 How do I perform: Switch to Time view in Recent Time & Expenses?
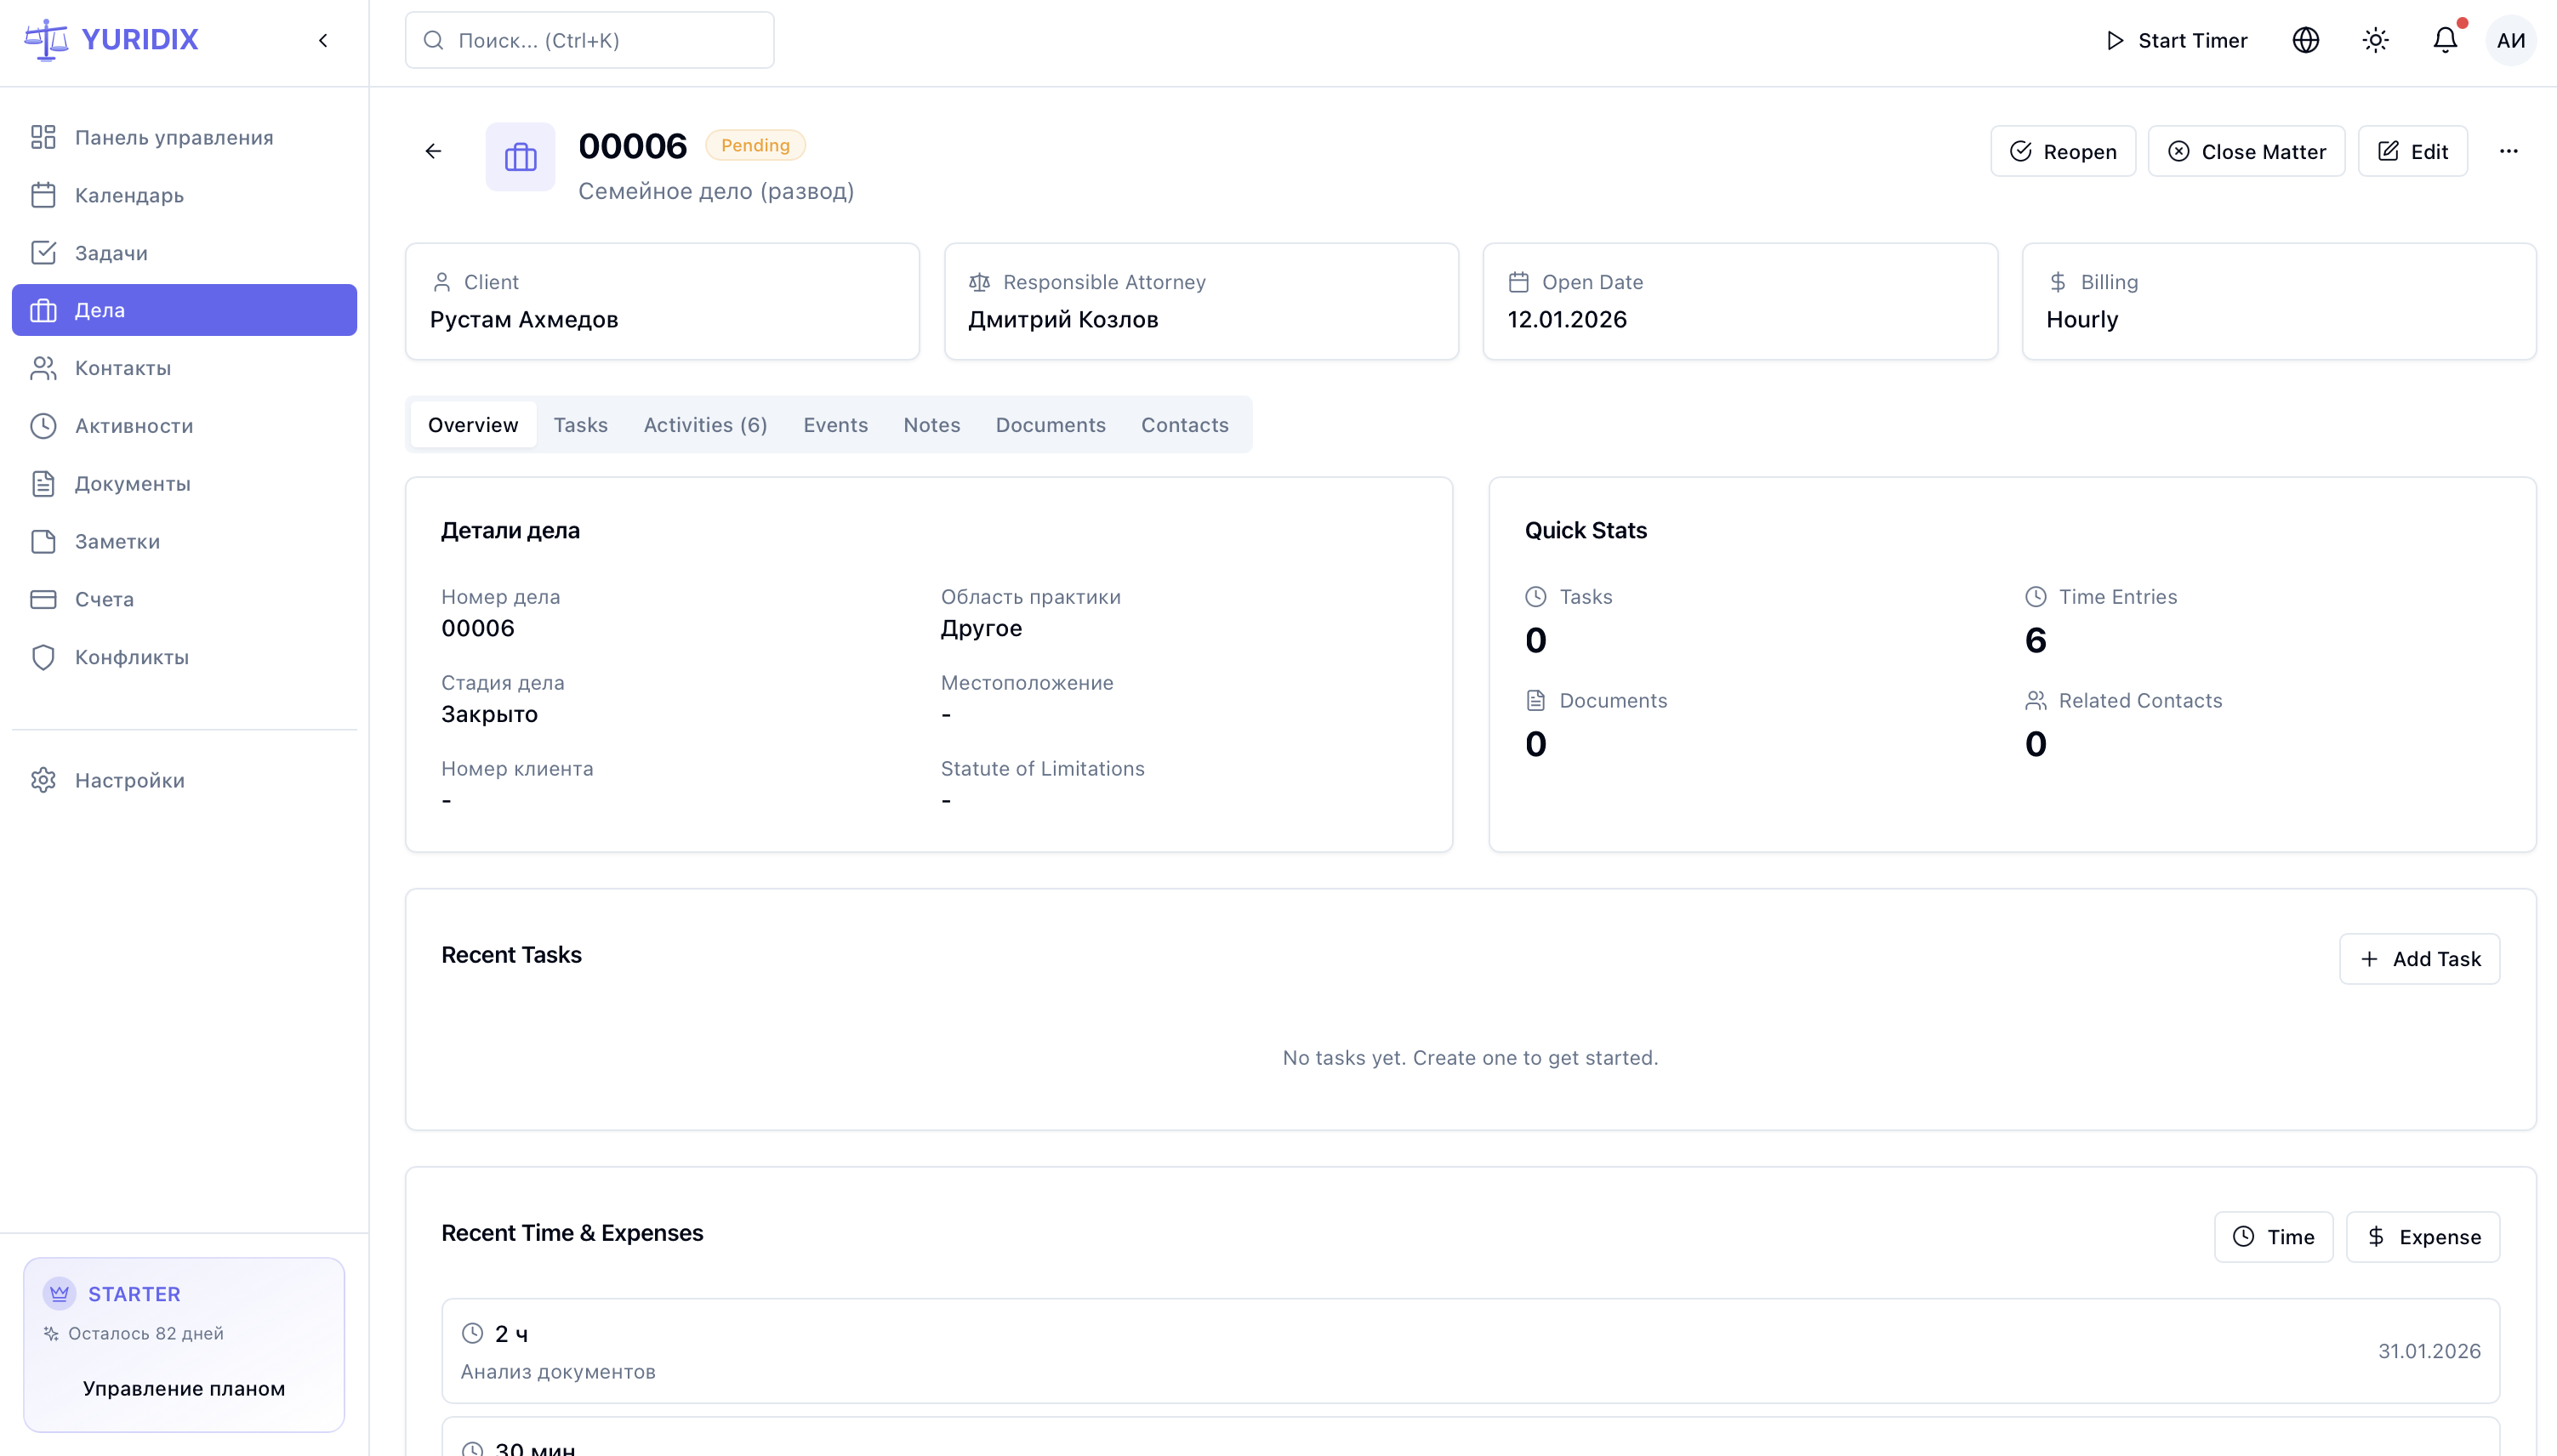coord(2272,1236)
